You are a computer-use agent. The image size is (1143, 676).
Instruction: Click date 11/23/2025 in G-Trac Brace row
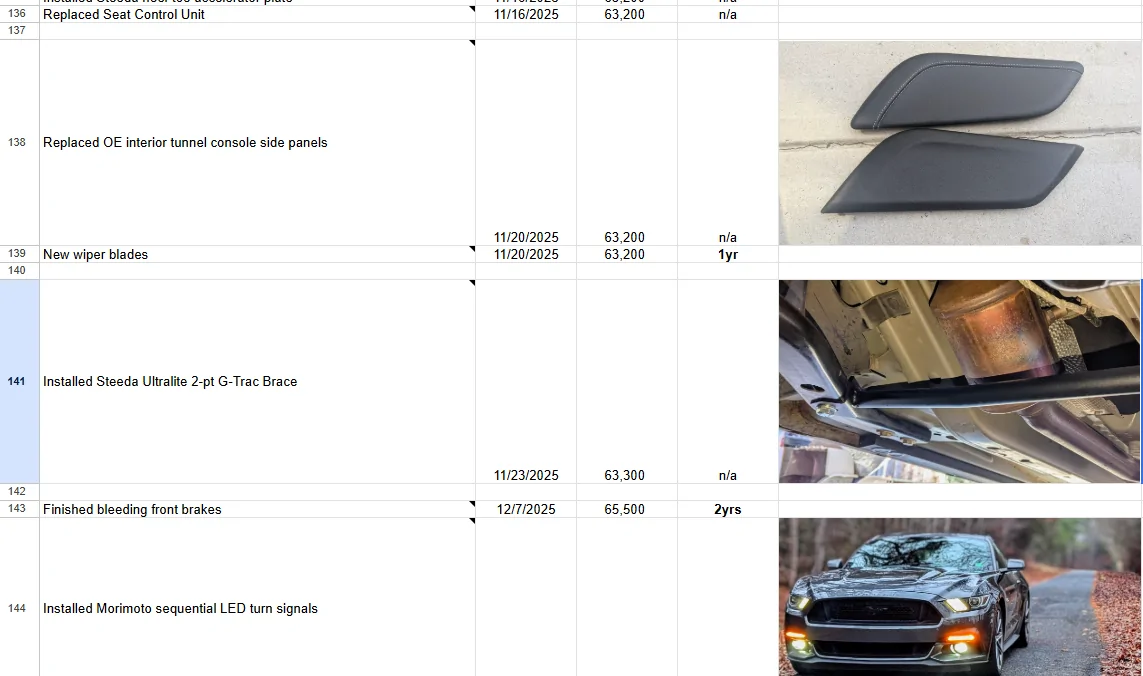(x=526, y=475)
